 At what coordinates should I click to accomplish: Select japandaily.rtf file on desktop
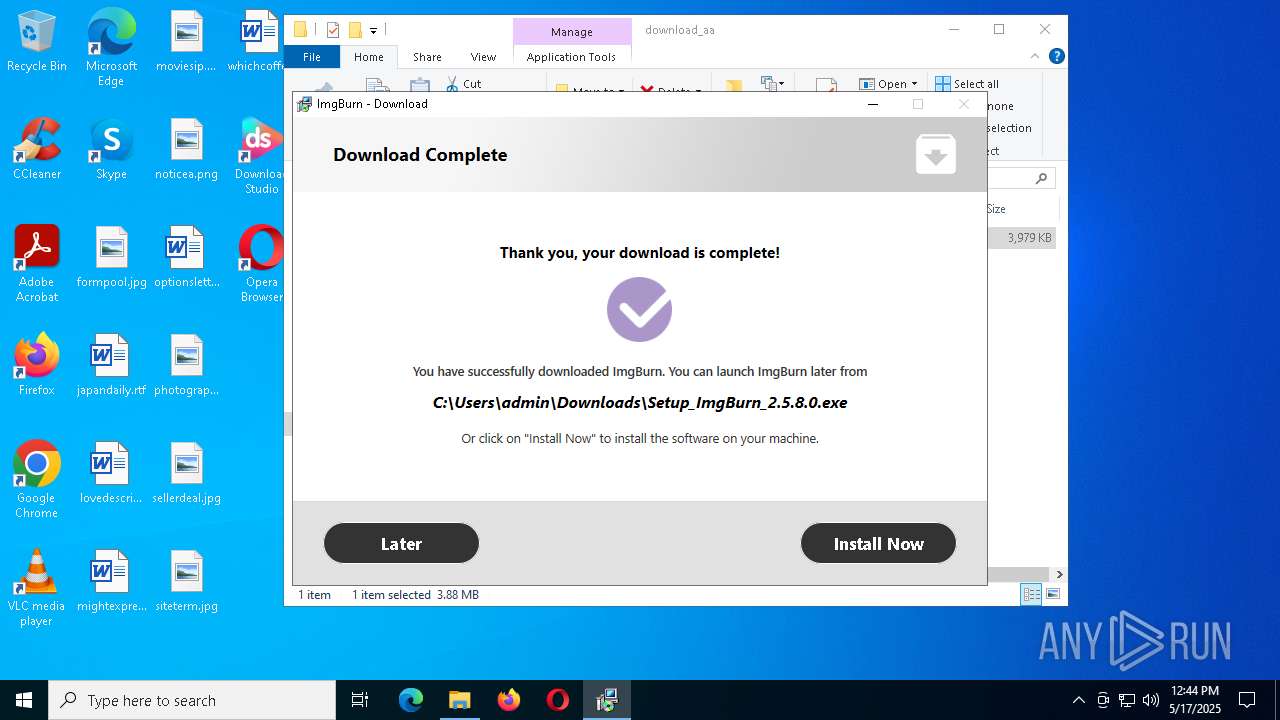111,366
